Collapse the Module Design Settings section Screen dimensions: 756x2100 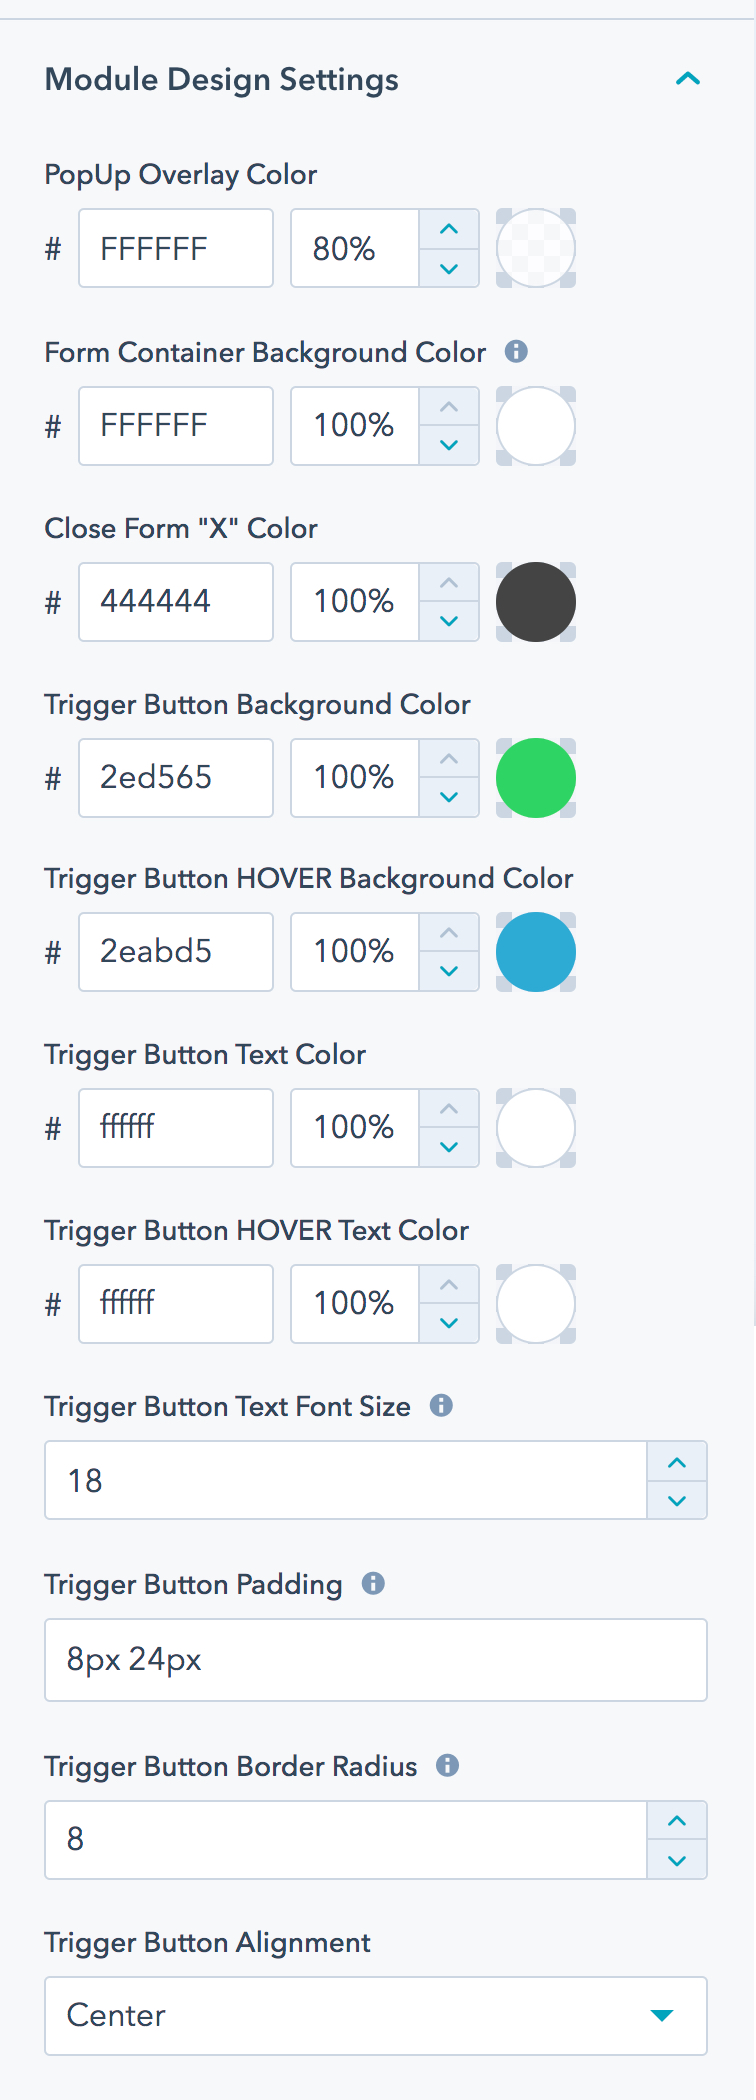pos(687,78)
